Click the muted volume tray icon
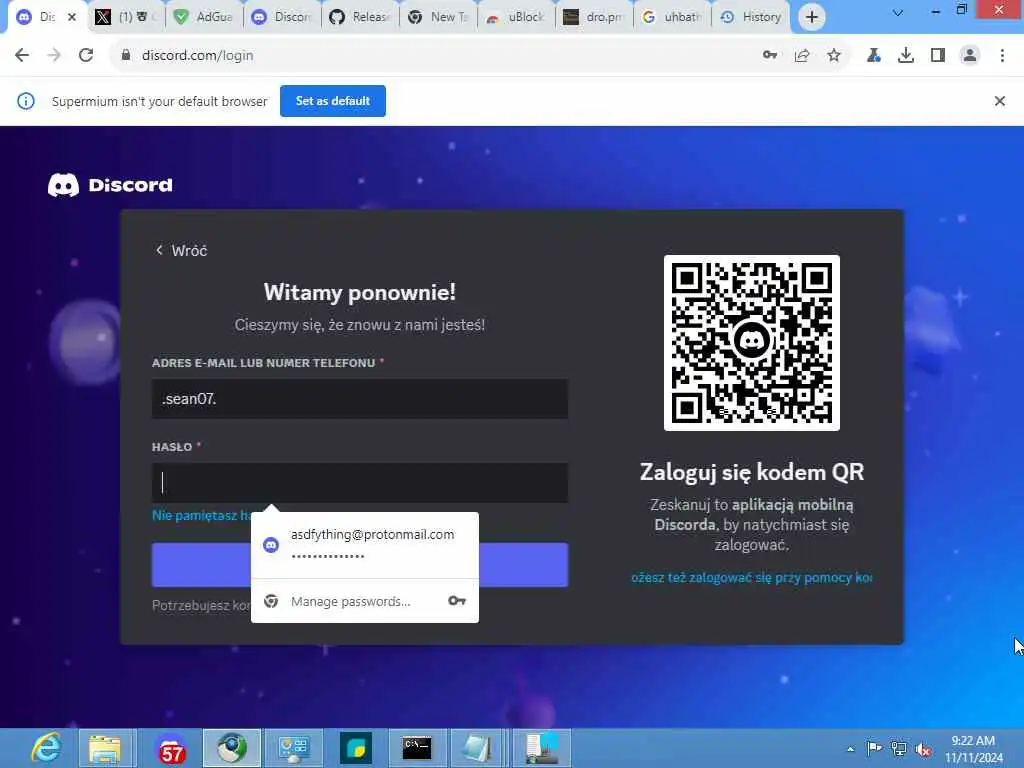This screenshot has width=1024, height=768. pyautogui.click(x=923, y=749)
